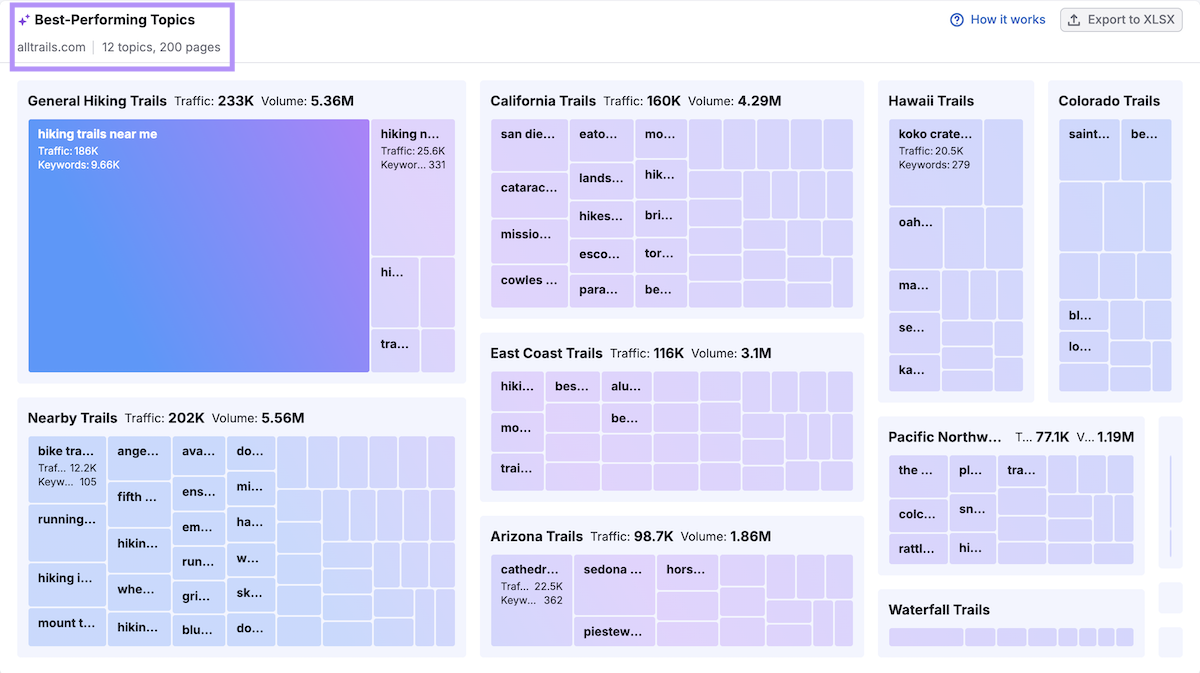
Task: Select the 'cathedr...' tile in Arizona Trails
Action: (x=531, y=600)
